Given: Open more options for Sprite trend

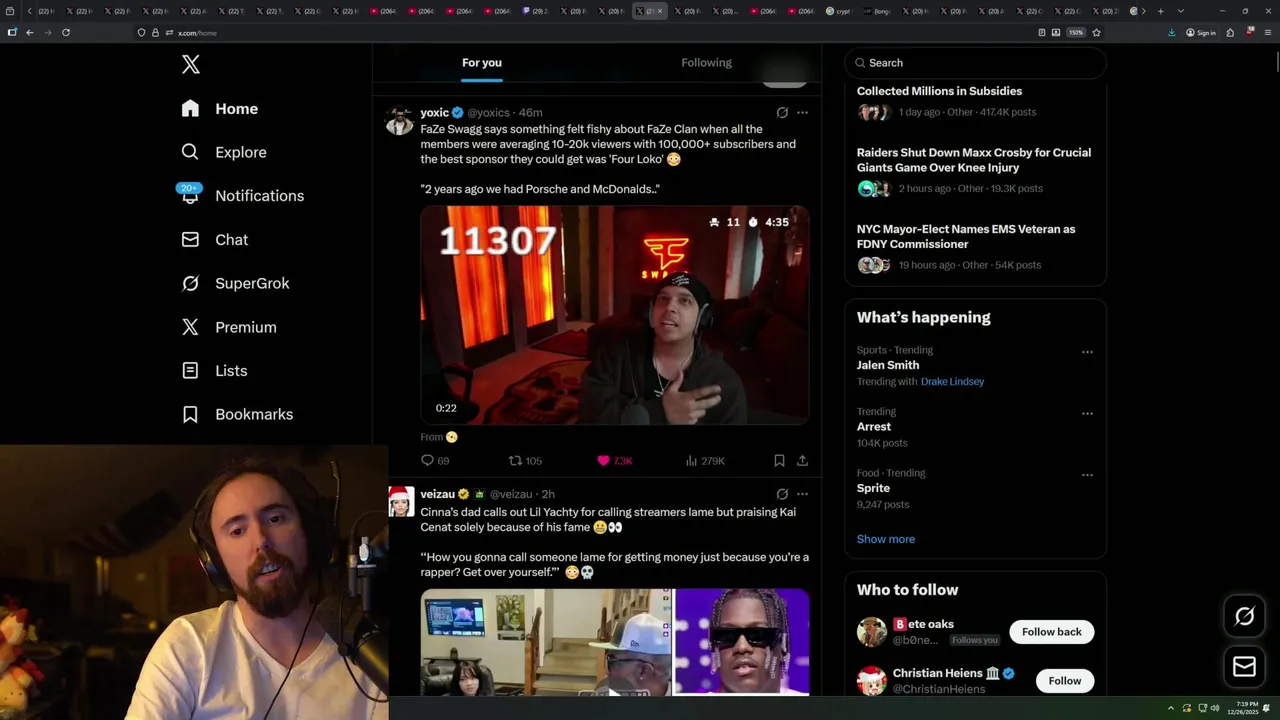Looking at the screenshot, I should [x=1087, y=475].
